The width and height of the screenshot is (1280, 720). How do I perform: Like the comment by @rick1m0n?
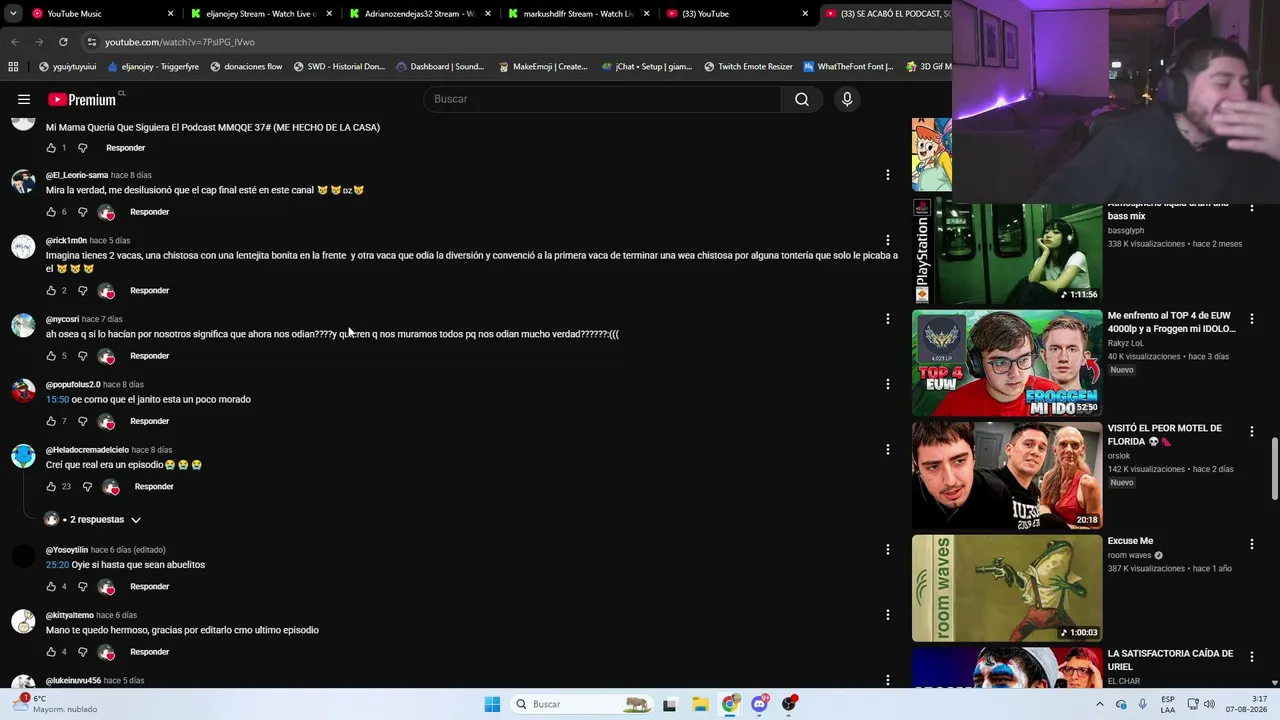point(51,290)
